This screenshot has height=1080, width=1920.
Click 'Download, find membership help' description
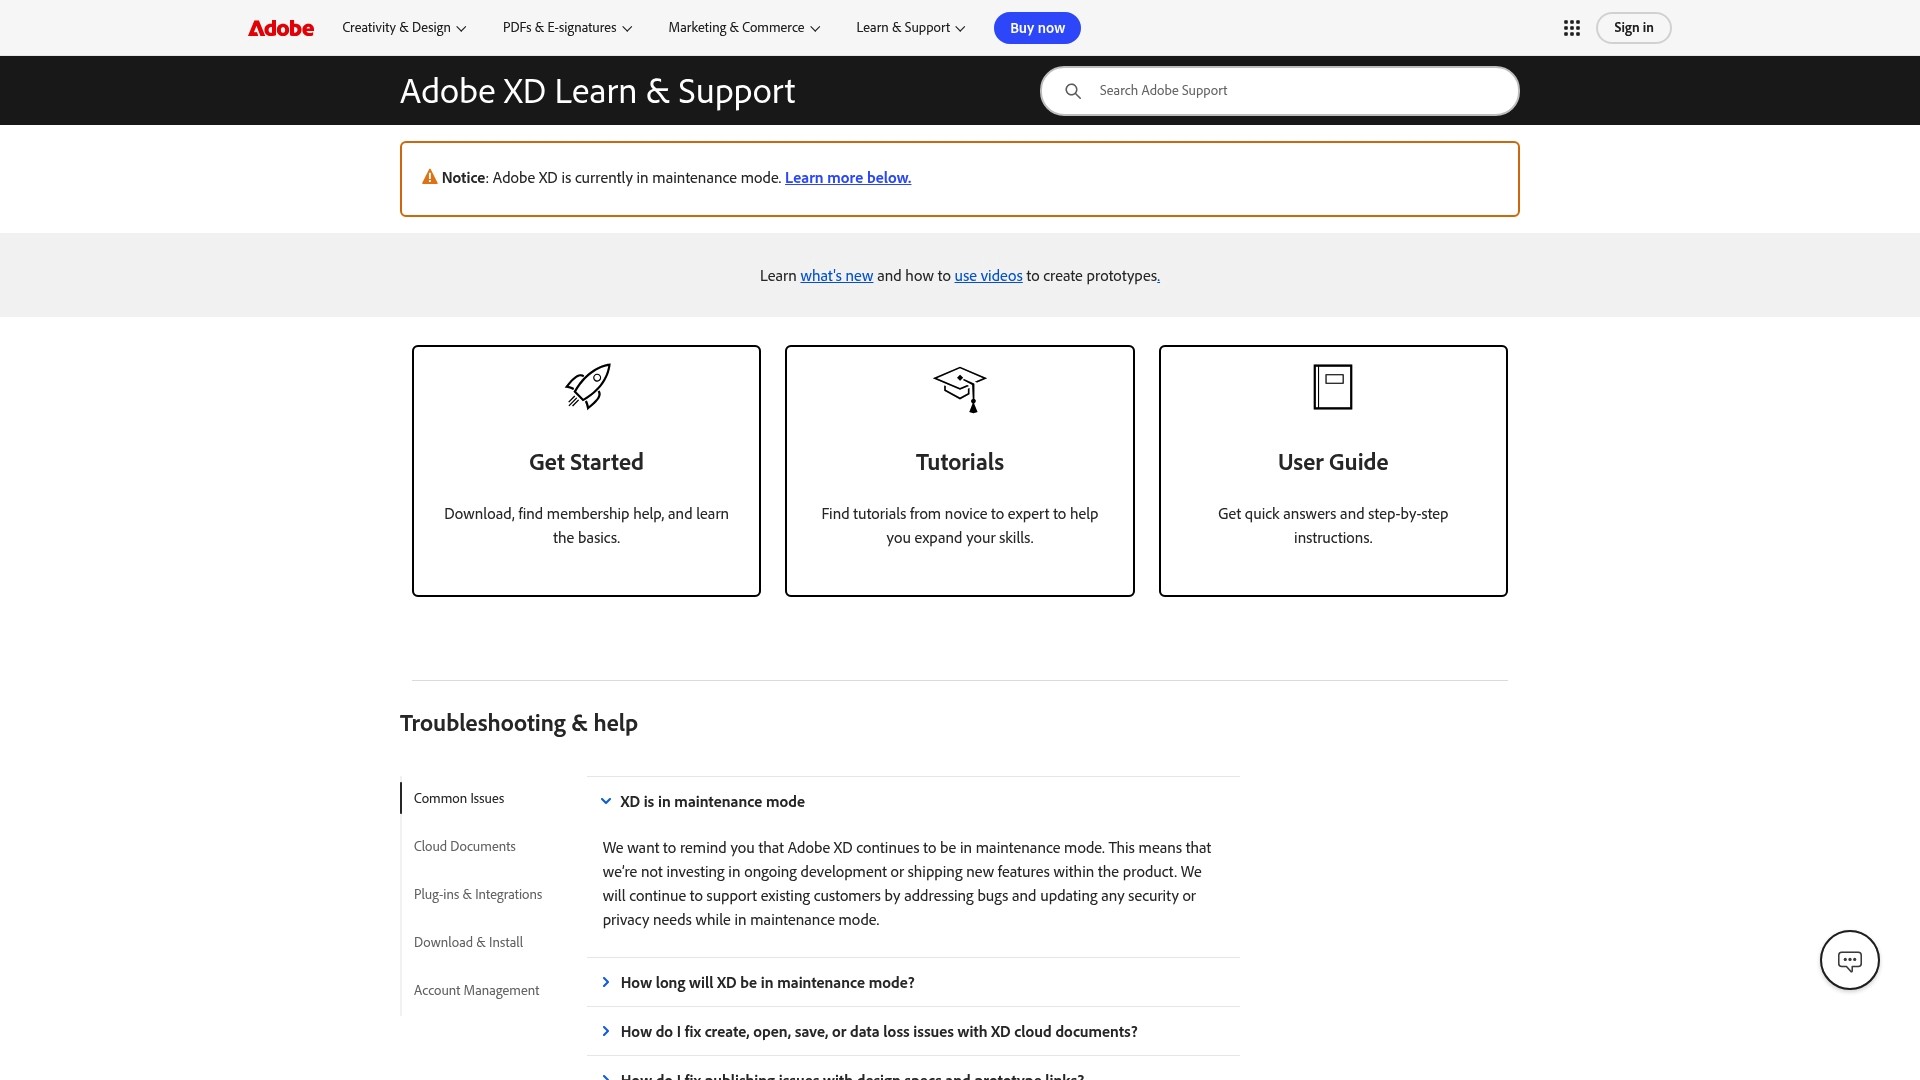(x=586, y=525)
